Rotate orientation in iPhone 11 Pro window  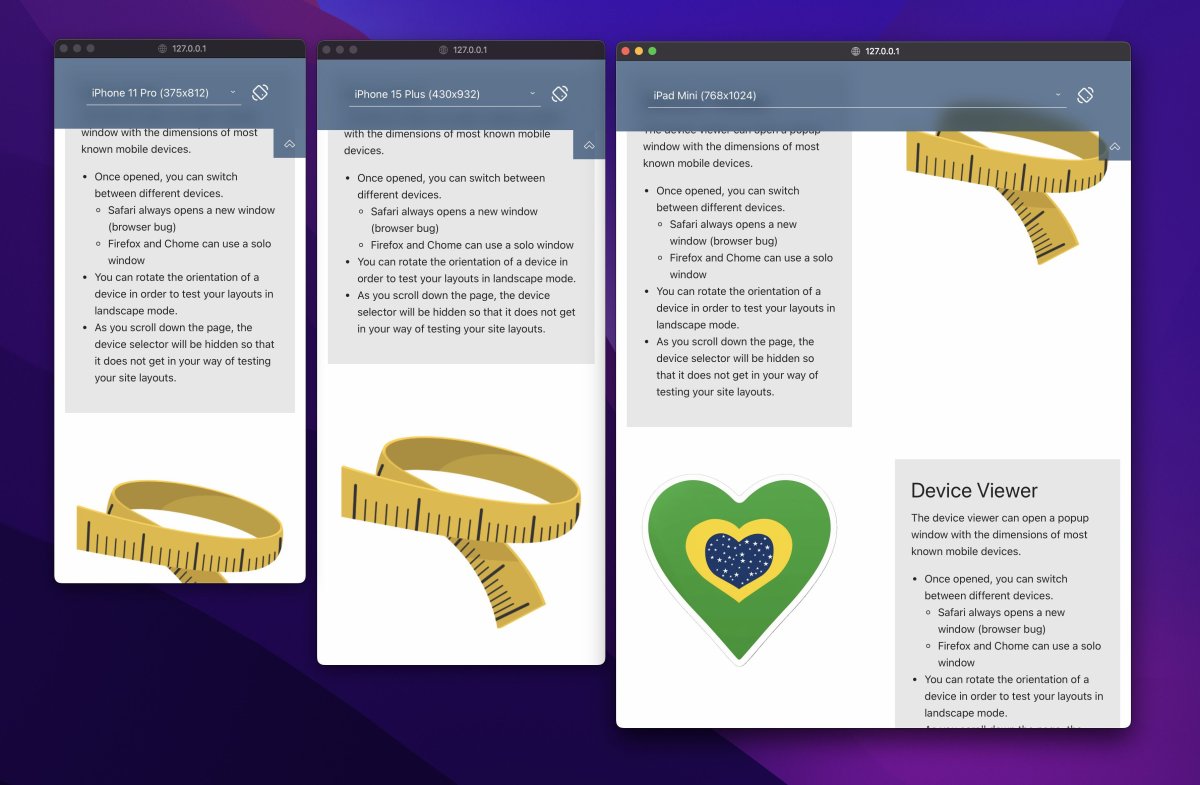pyautogui.click(x=260, y=92)
